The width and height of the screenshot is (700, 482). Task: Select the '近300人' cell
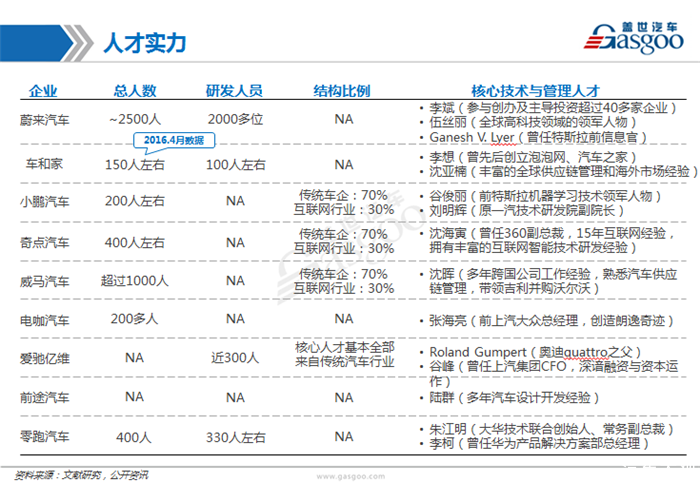tap(235, 358)
